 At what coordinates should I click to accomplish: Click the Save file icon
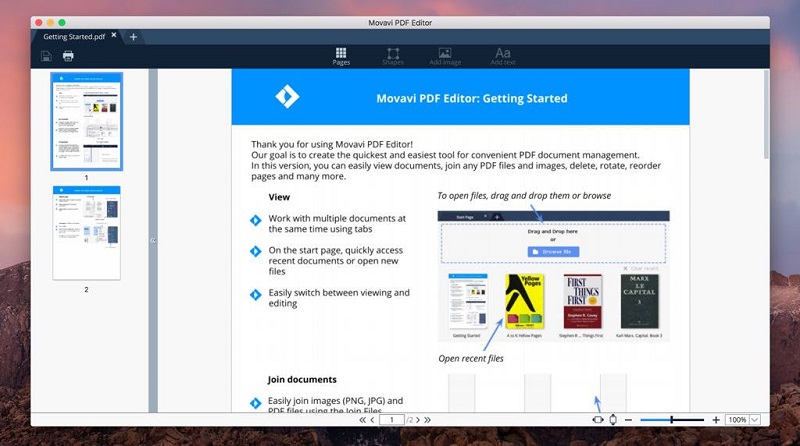click(x=47, y=56)
